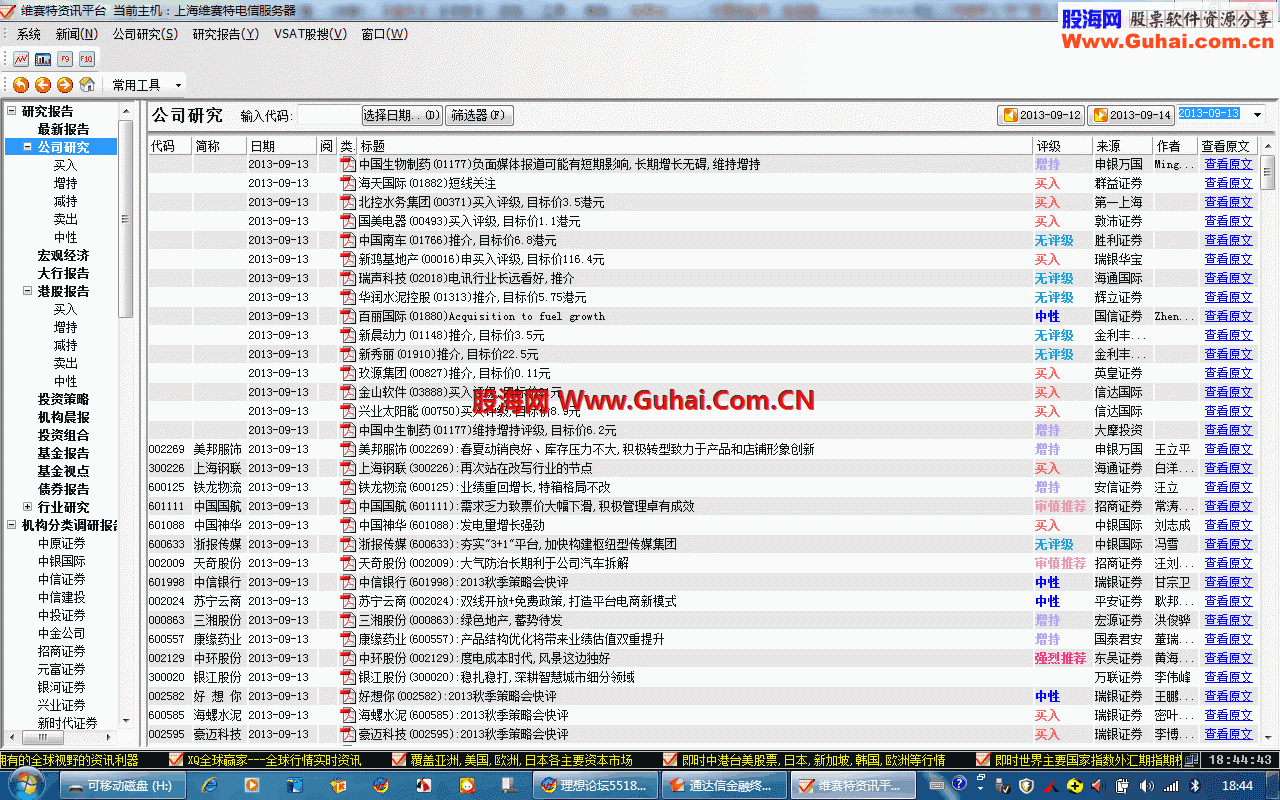This screenshot has width=1280, height=800.
Task: Open the VSAT股搜(V) menu
Action: pos(311,34)
